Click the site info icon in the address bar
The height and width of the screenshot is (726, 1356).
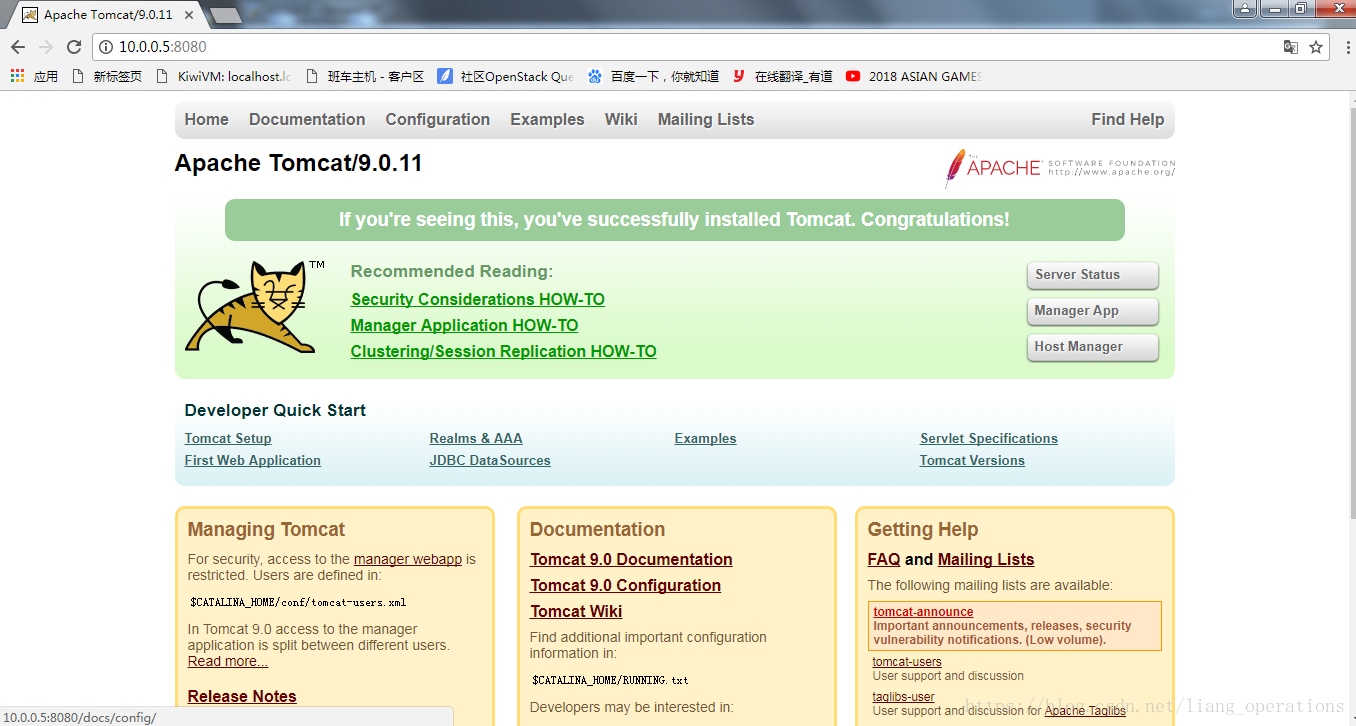click(x=106, y=47)
